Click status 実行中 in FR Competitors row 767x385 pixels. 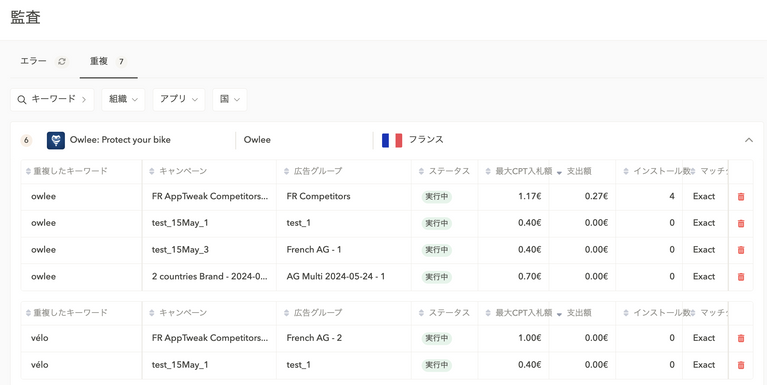pos(436,197)
